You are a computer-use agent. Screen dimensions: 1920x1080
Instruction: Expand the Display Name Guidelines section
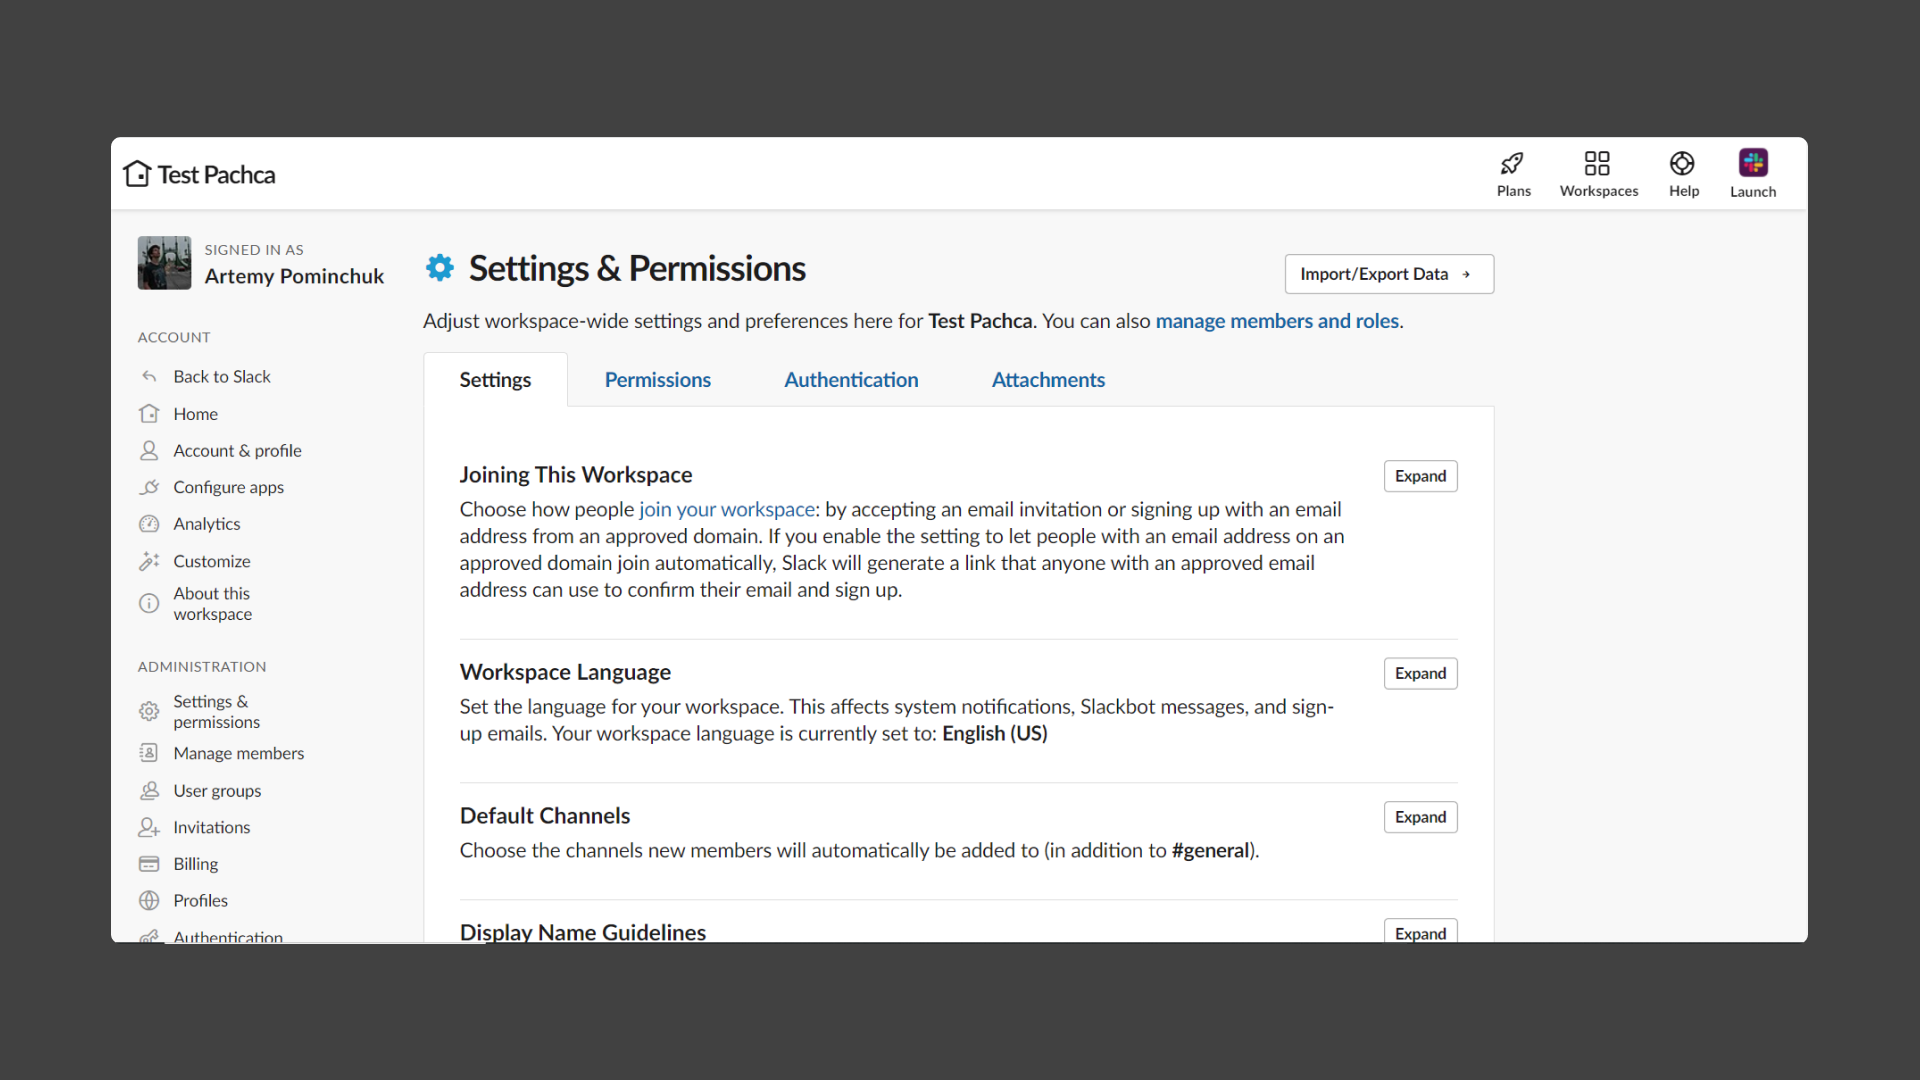coord(1420,932)
